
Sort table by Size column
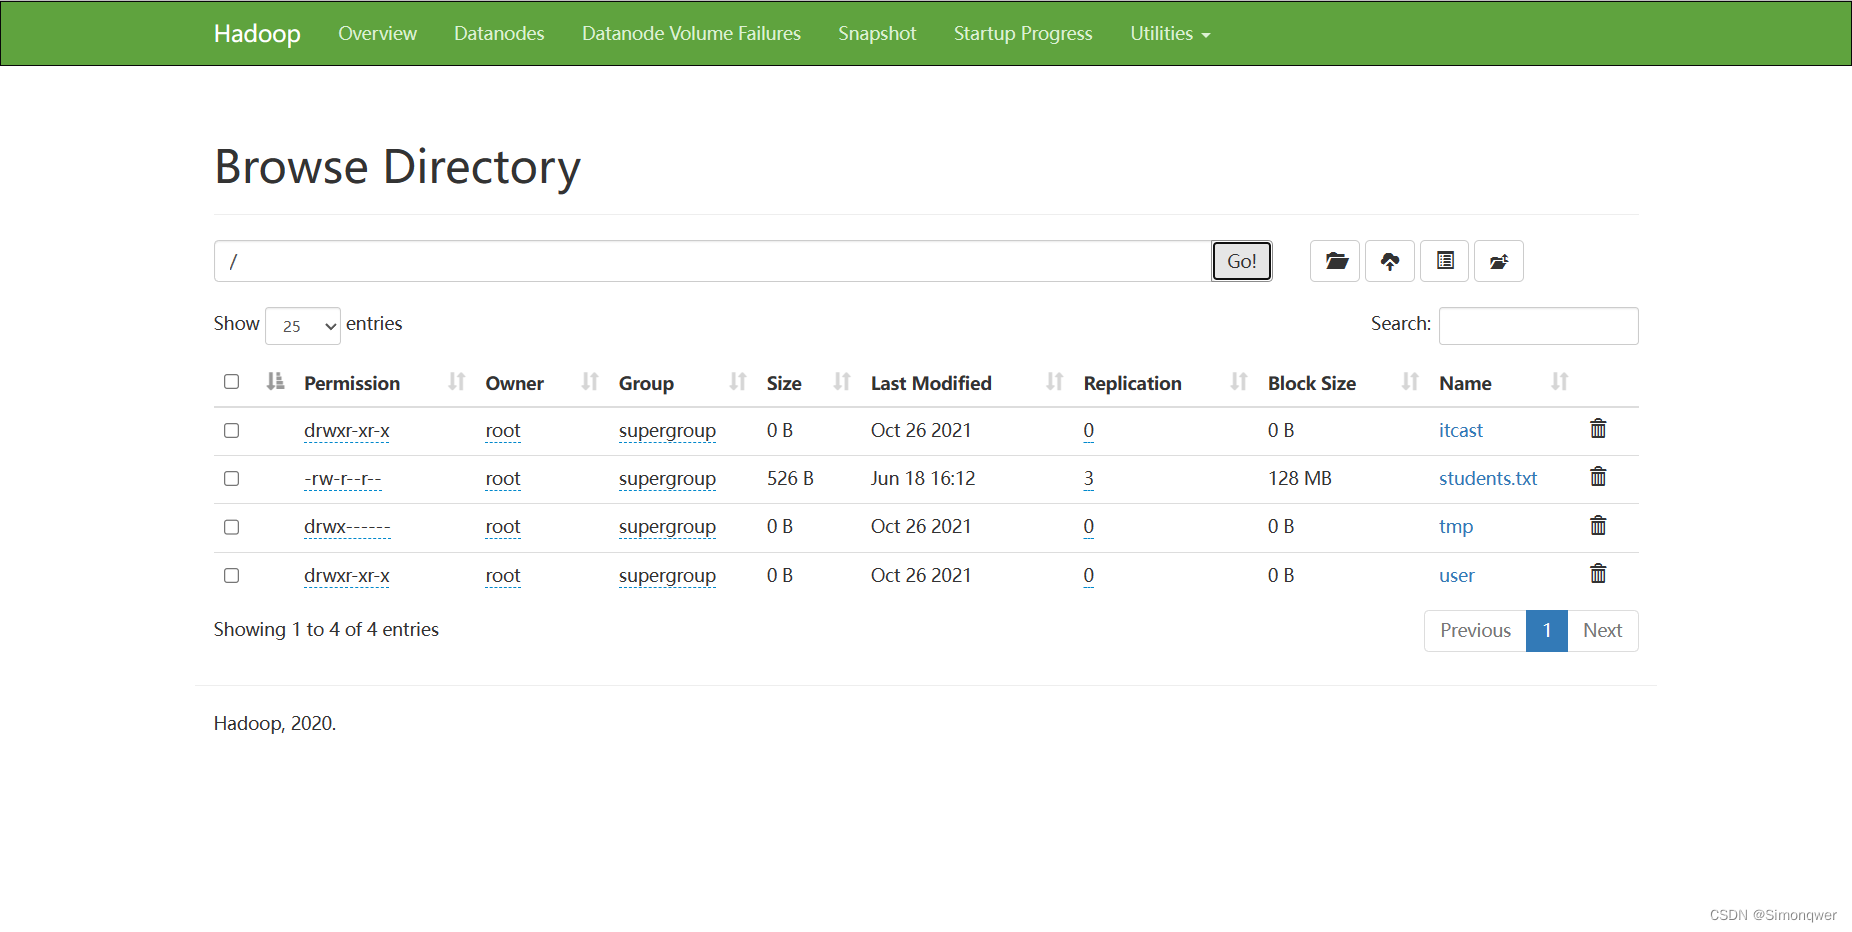[x=842, y=381]
